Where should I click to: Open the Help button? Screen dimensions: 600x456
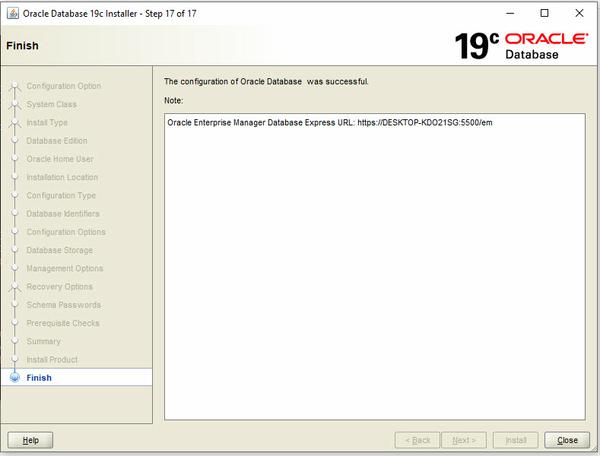click(x=30, y=440)
